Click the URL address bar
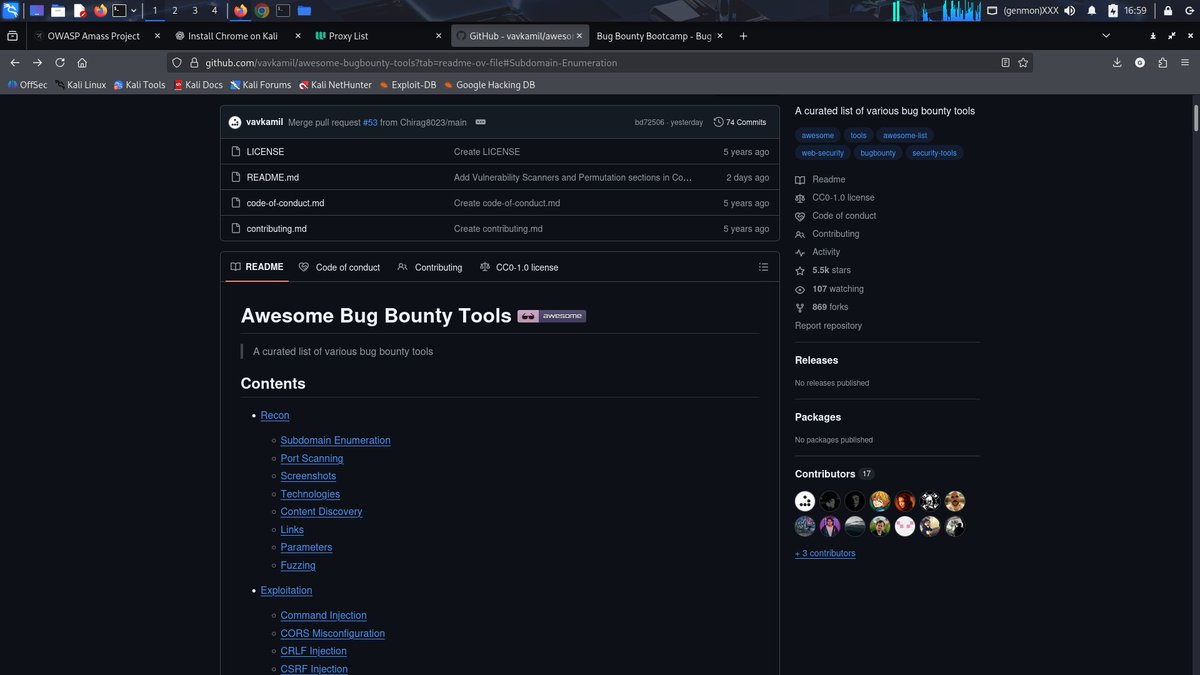The height and width of the screenshot is (675, 1200). pyautogui.click(x=600, y=62)
